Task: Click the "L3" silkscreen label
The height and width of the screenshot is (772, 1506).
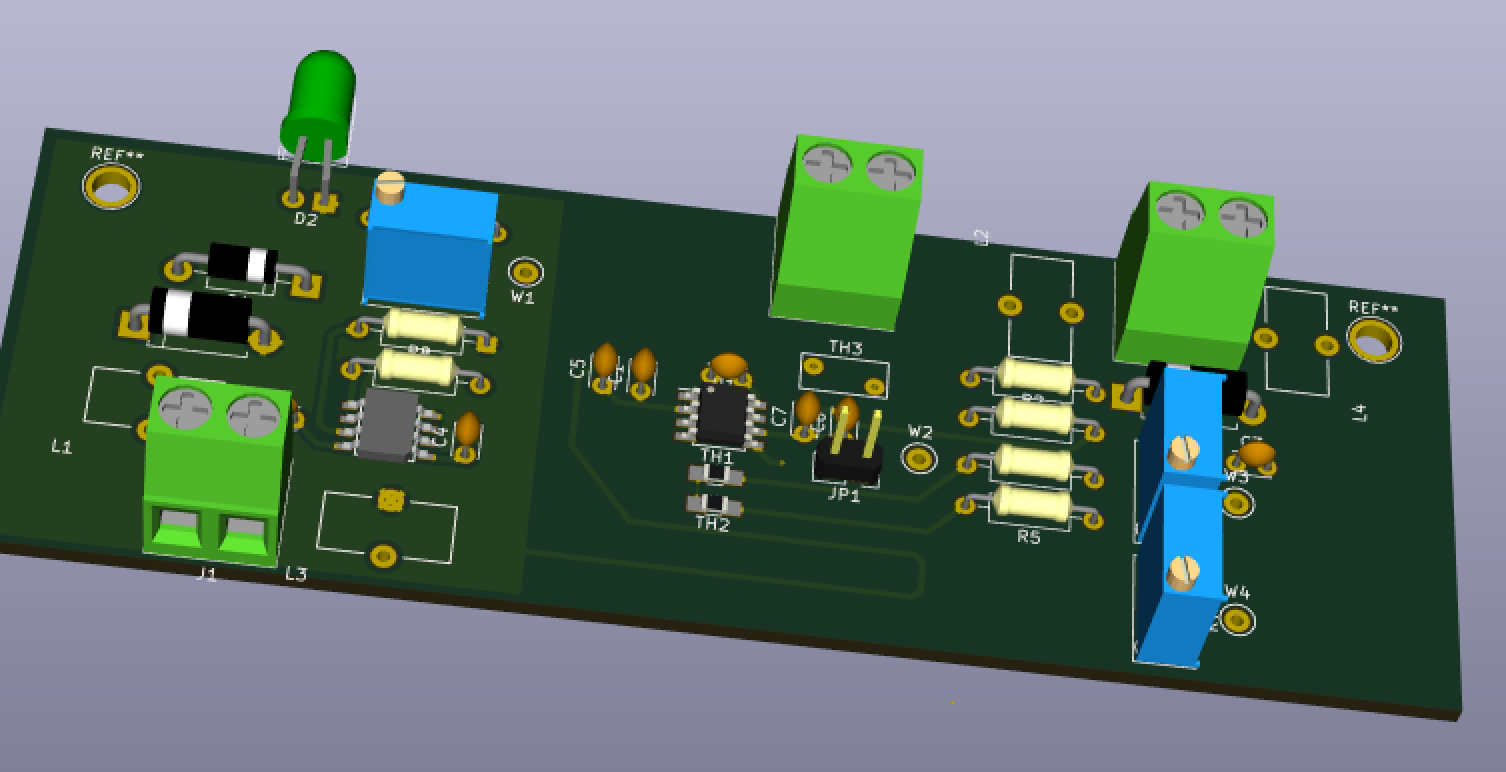Action: point(296,574)
